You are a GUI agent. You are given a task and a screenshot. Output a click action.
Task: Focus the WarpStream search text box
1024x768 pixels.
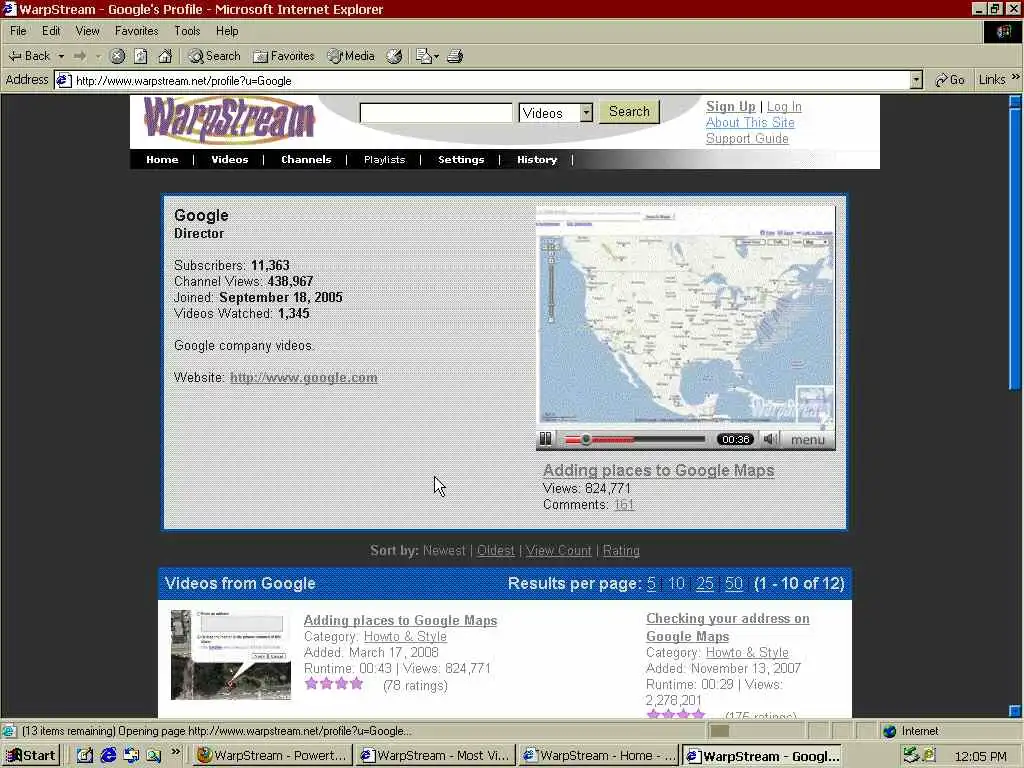(x=436, y=112)
